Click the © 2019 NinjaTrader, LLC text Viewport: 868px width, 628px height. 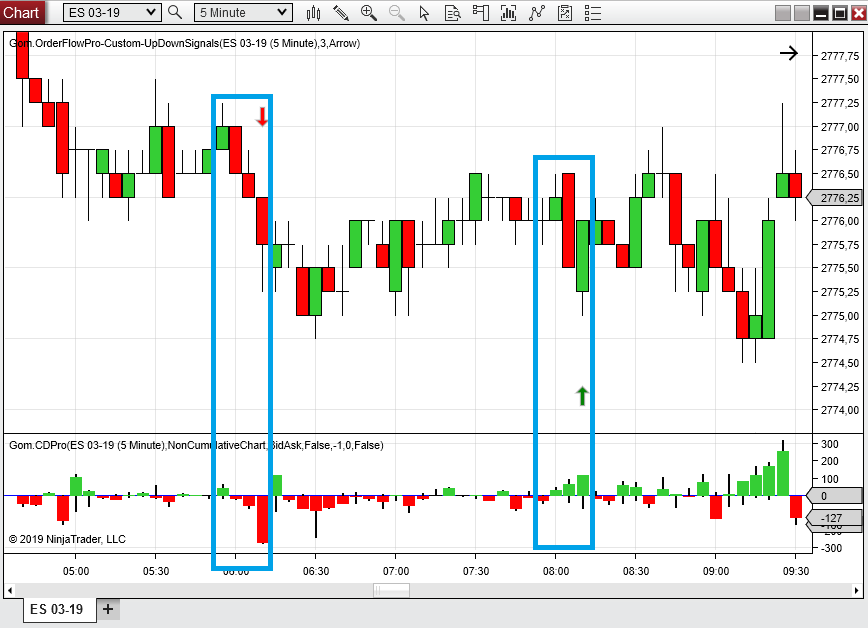[68, 539]
